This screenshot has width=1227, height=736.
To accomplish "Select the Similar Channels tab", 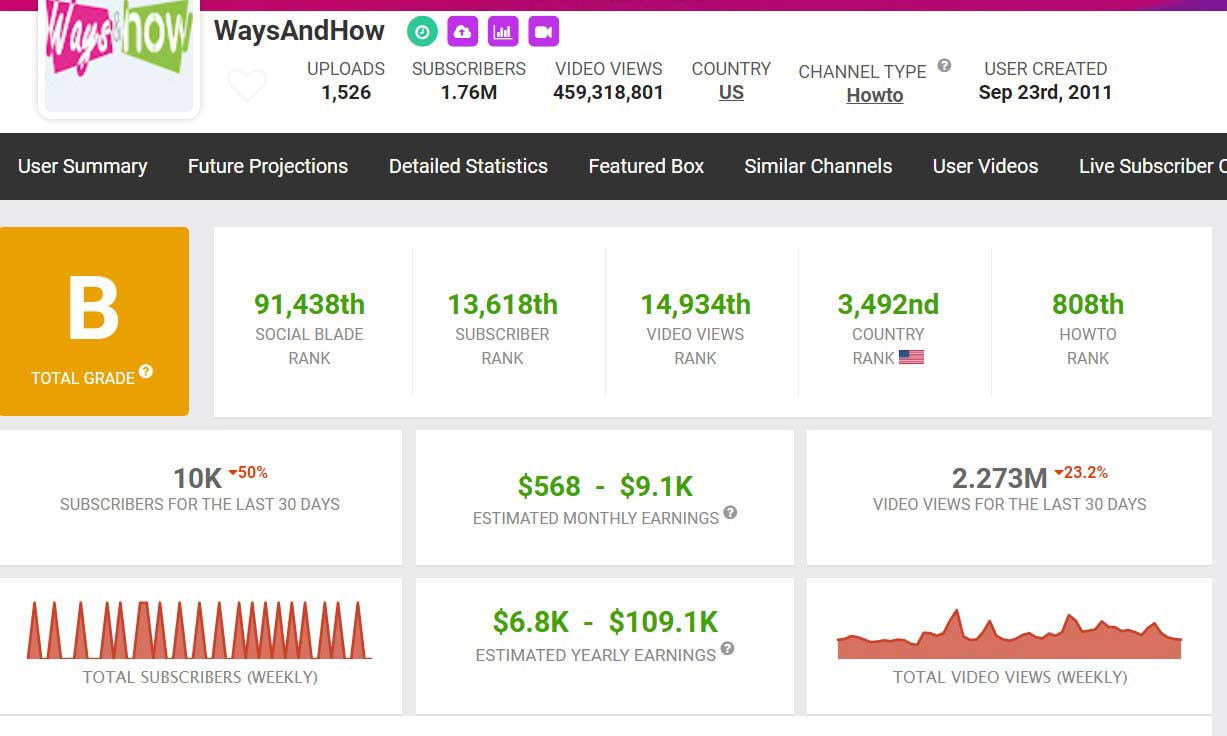I will point(818,166).
